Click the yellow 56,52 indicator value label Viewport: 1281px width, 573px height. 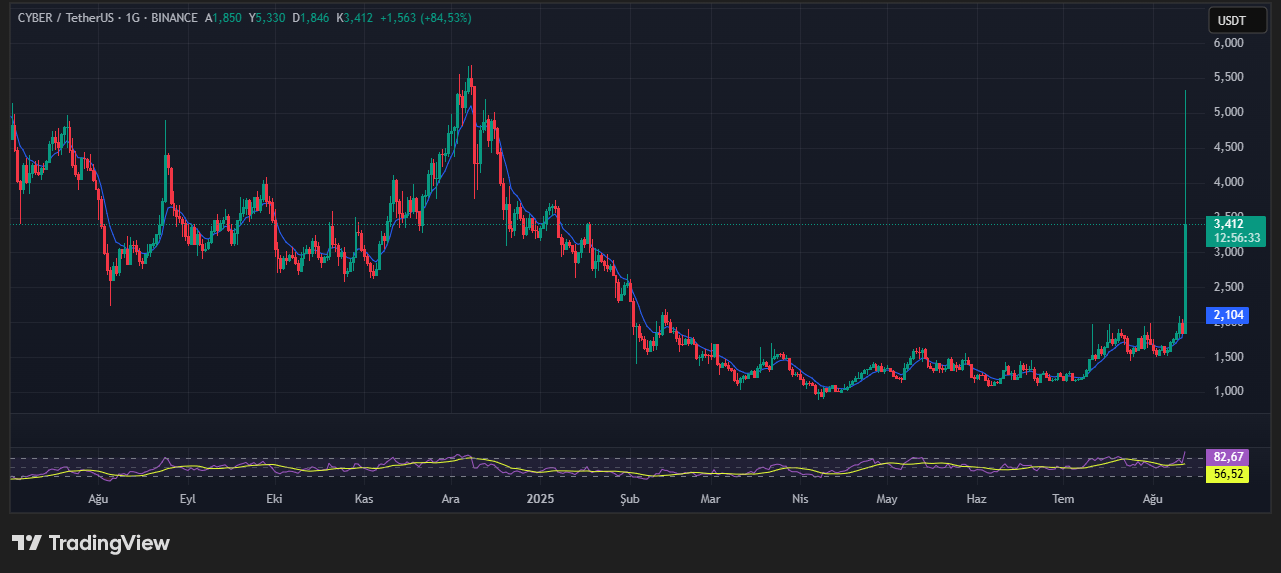(x=1227, y=474)
